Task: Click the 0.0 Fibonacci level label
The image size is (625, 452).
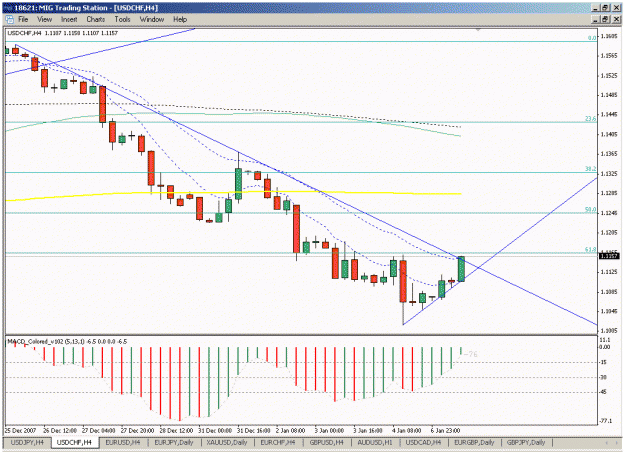Action: 592,38
